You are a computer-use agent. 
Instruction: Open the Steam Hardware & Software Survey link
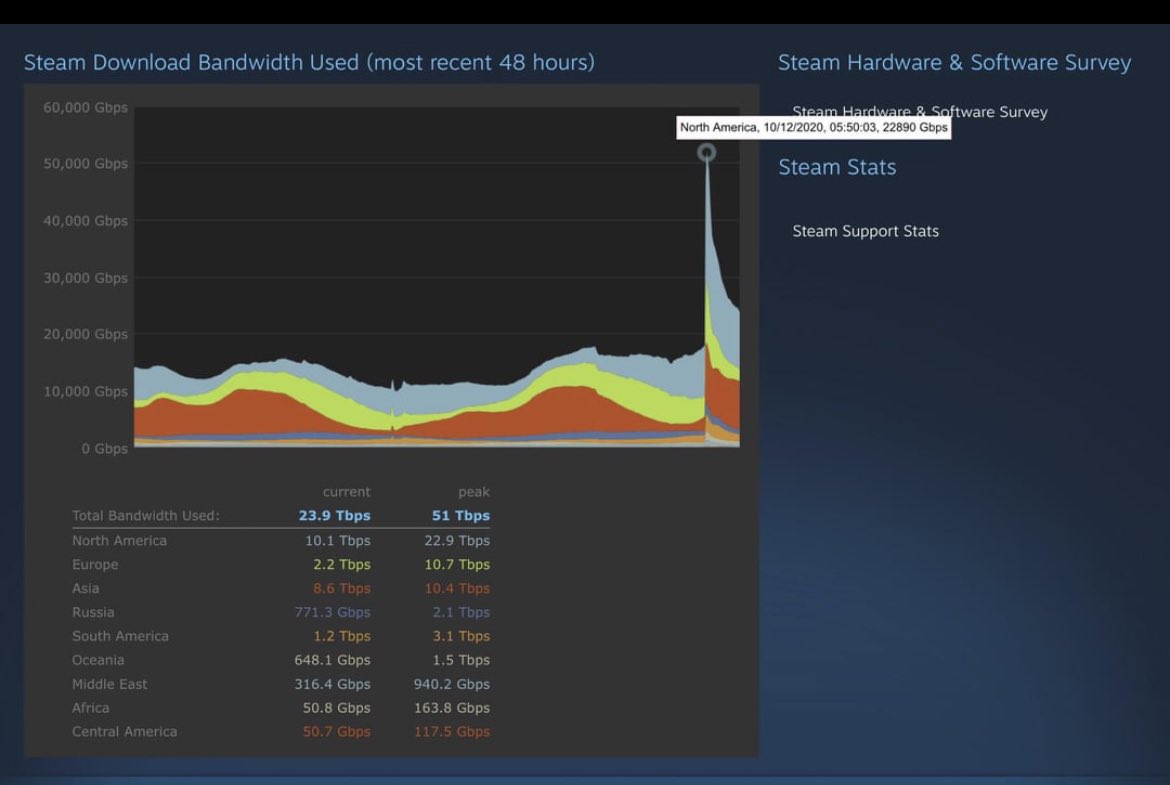click(919, 112)
